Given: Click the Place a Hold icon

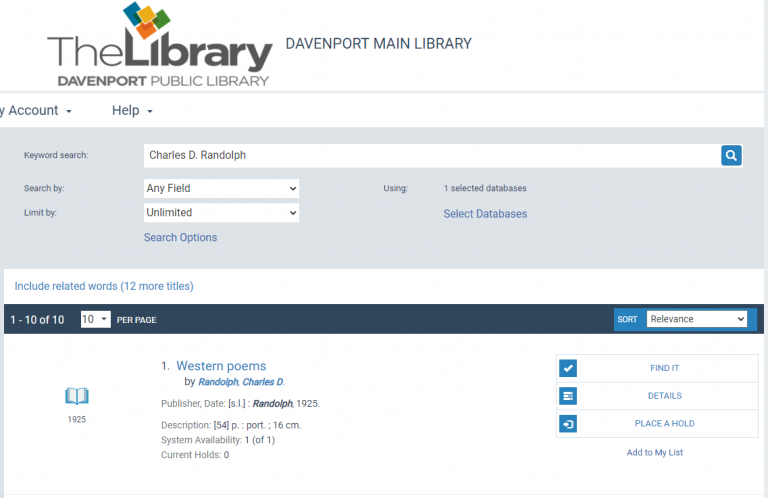Looking at the screenshot, I should 568,424.
